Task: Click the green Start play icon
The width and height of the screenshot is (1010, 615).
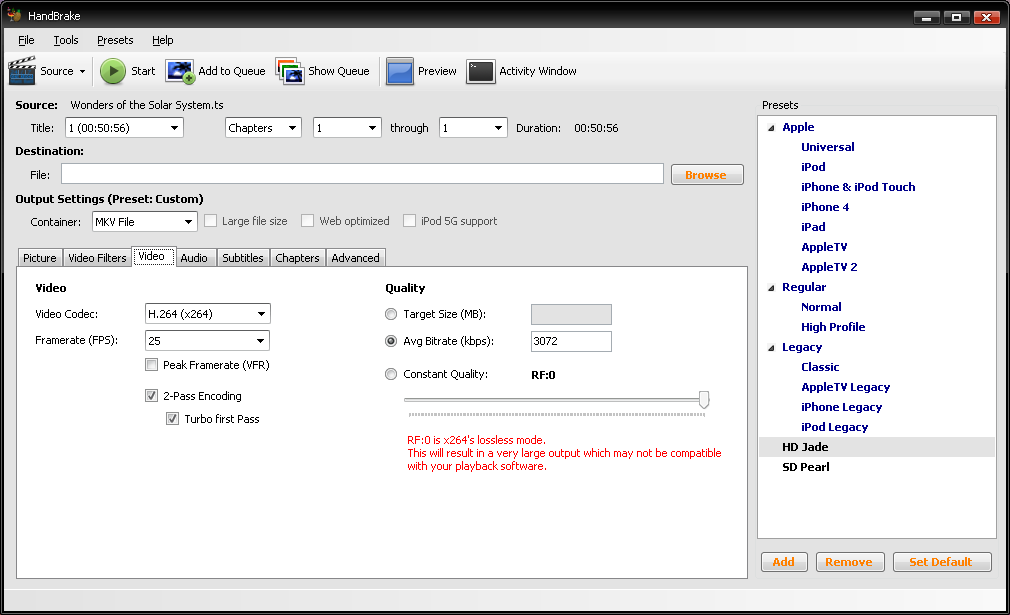Action: coord(113,71)
